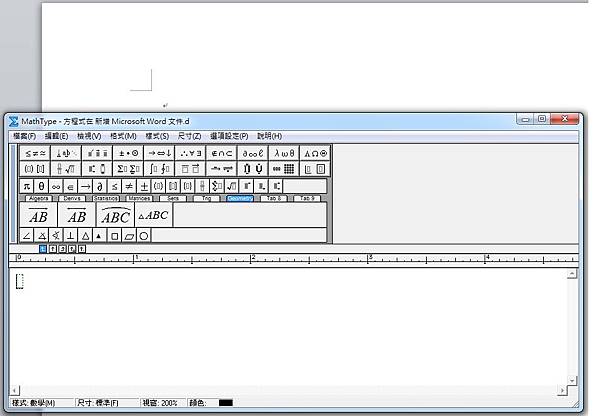Click the black 顏色 color swatch

[226, 403]
